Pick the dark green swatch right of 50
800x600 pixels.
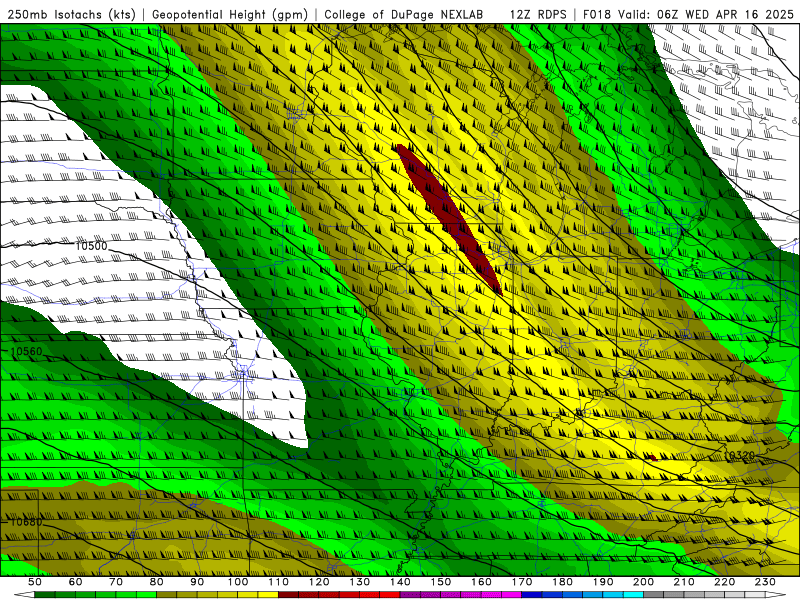point(45,595)
